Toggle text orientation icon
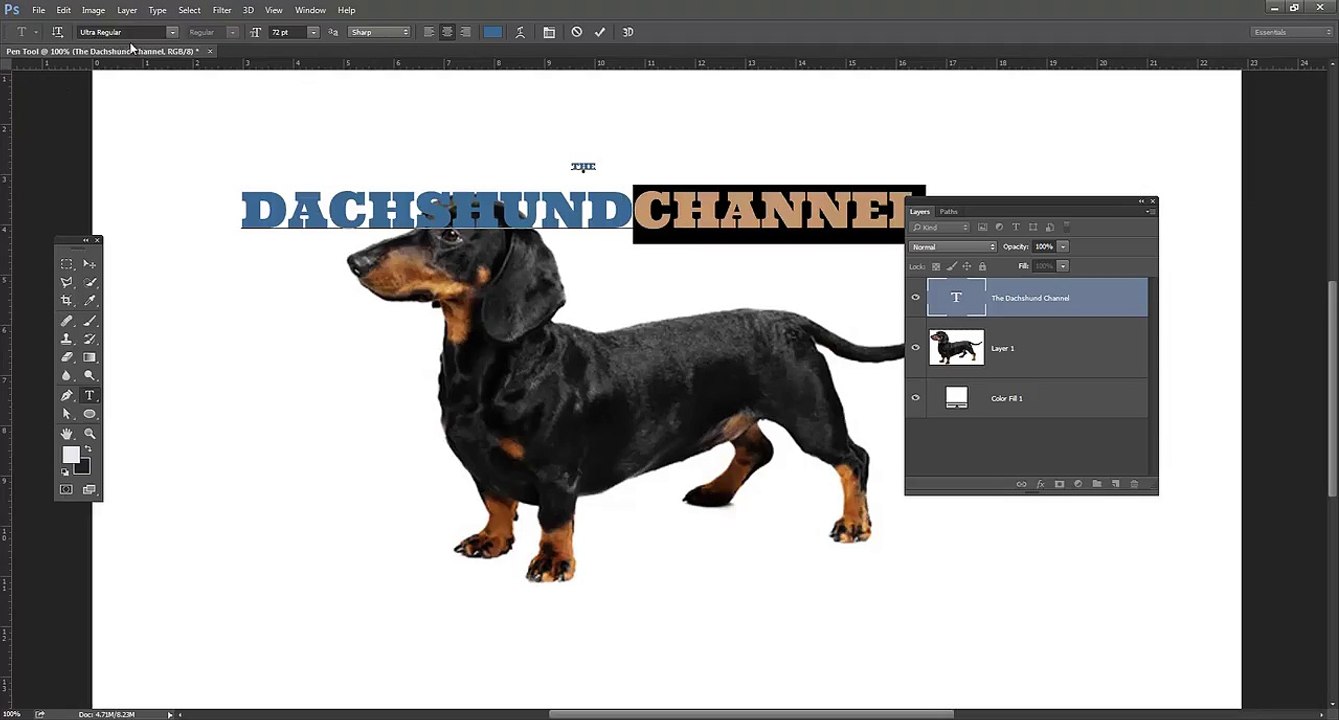1339x720 pixels. click(58, 32)
